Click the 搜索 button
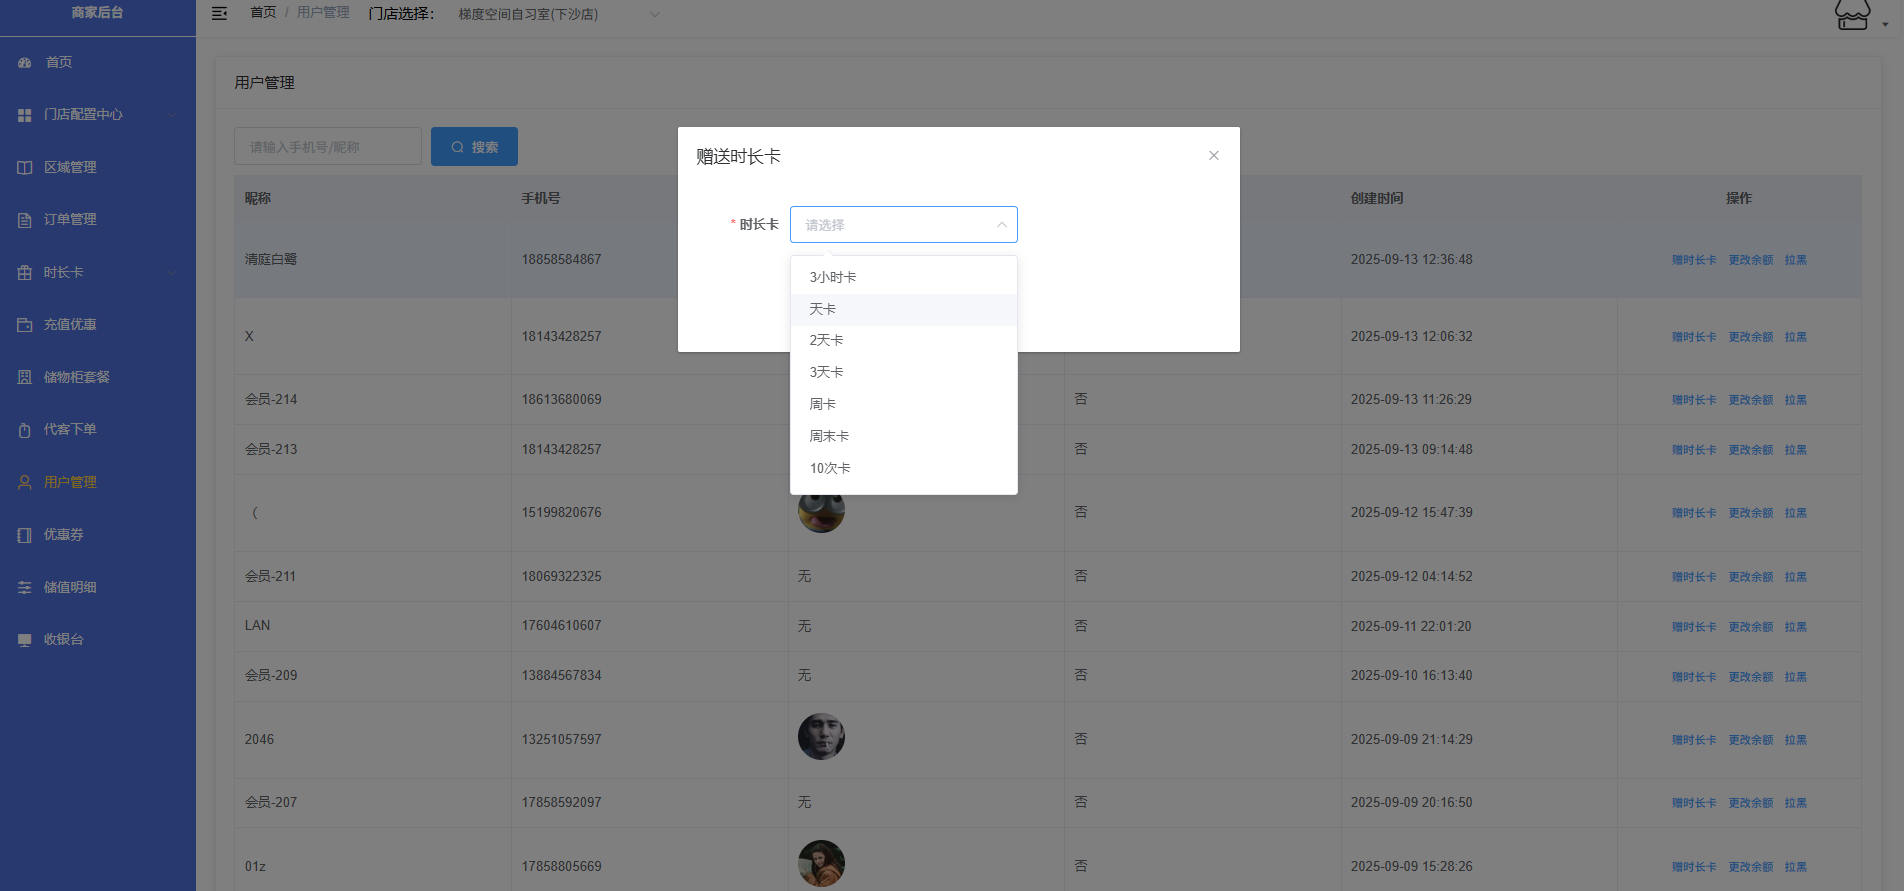 pyautogui.click(x=474, y=147)
